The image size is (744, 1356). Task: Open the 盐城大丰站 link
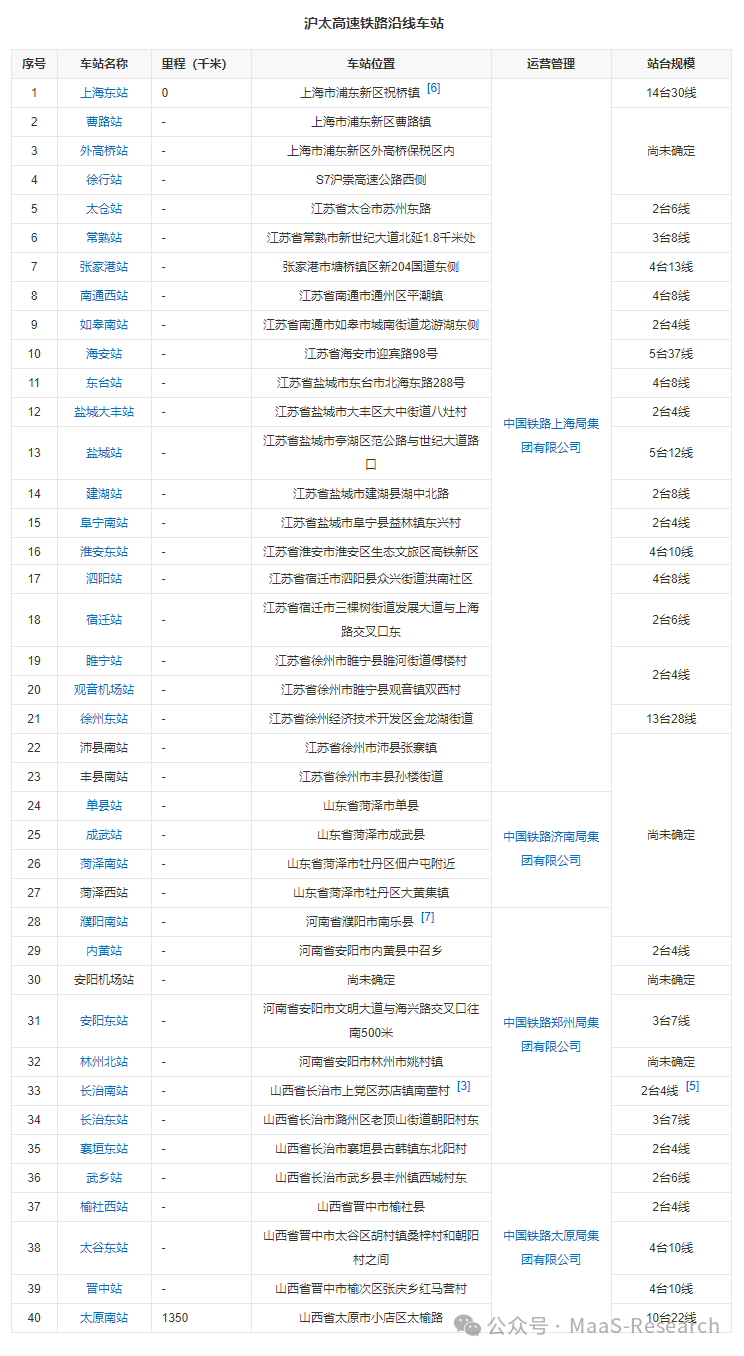click(104, 412)
